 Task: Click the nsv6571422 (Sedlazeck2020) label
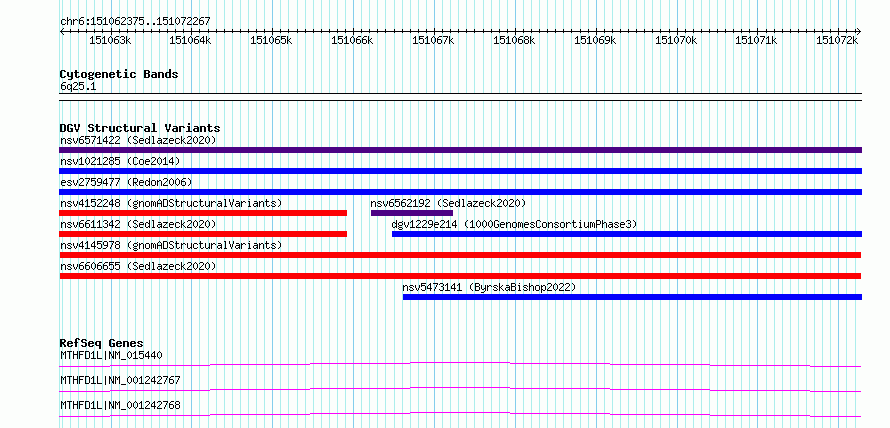[x=138, y=140]
